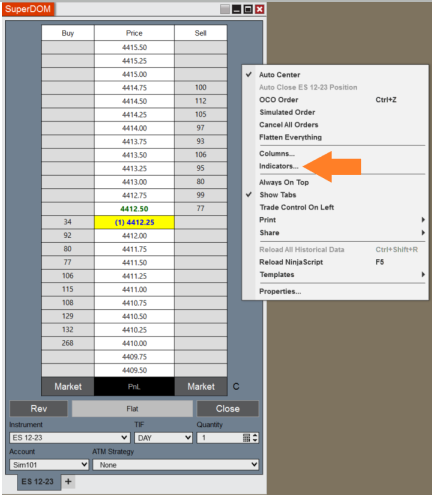Screen dimensions: 432x495
Task: Click the SuperDOM window link icon
Action: 225,9
